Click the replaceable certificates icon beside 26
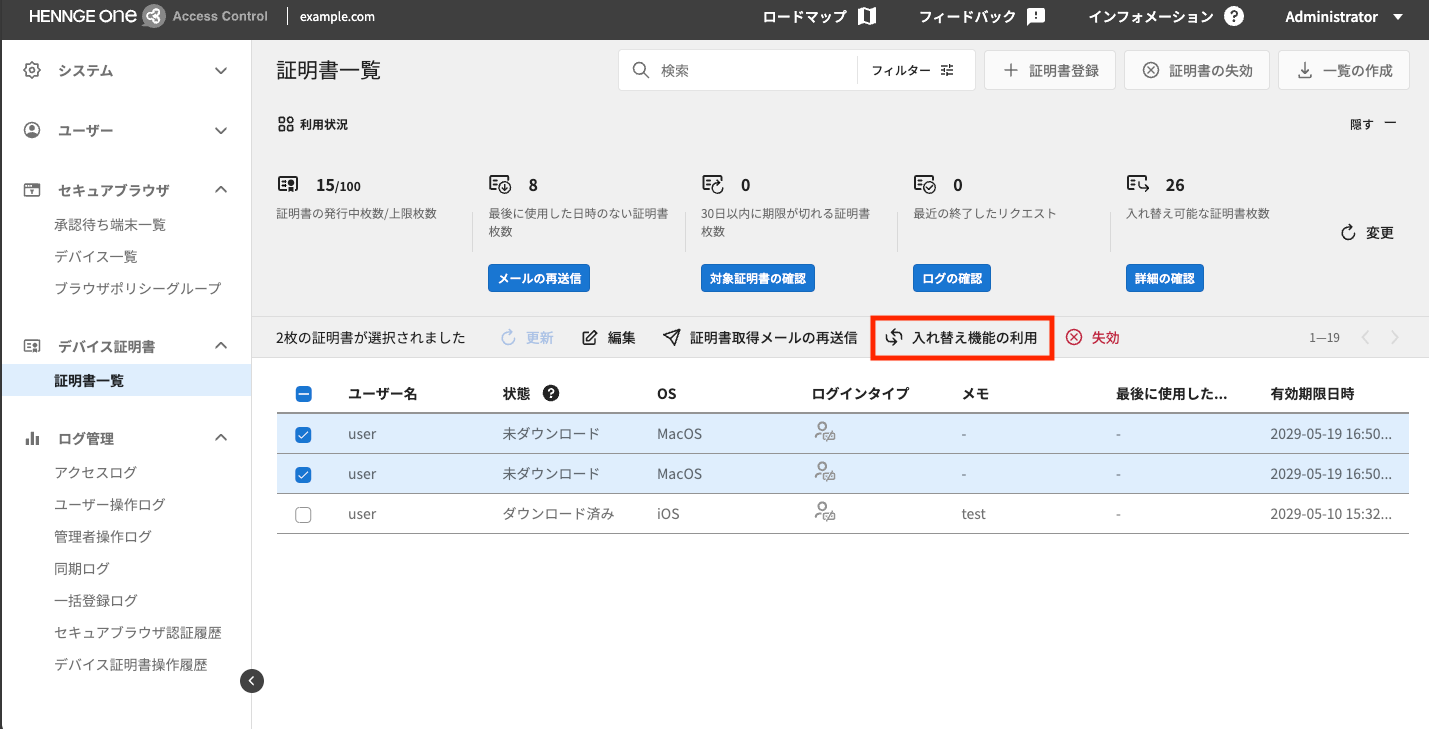Viewport: 1429px width, 729px height. [x=1137, y=184]
